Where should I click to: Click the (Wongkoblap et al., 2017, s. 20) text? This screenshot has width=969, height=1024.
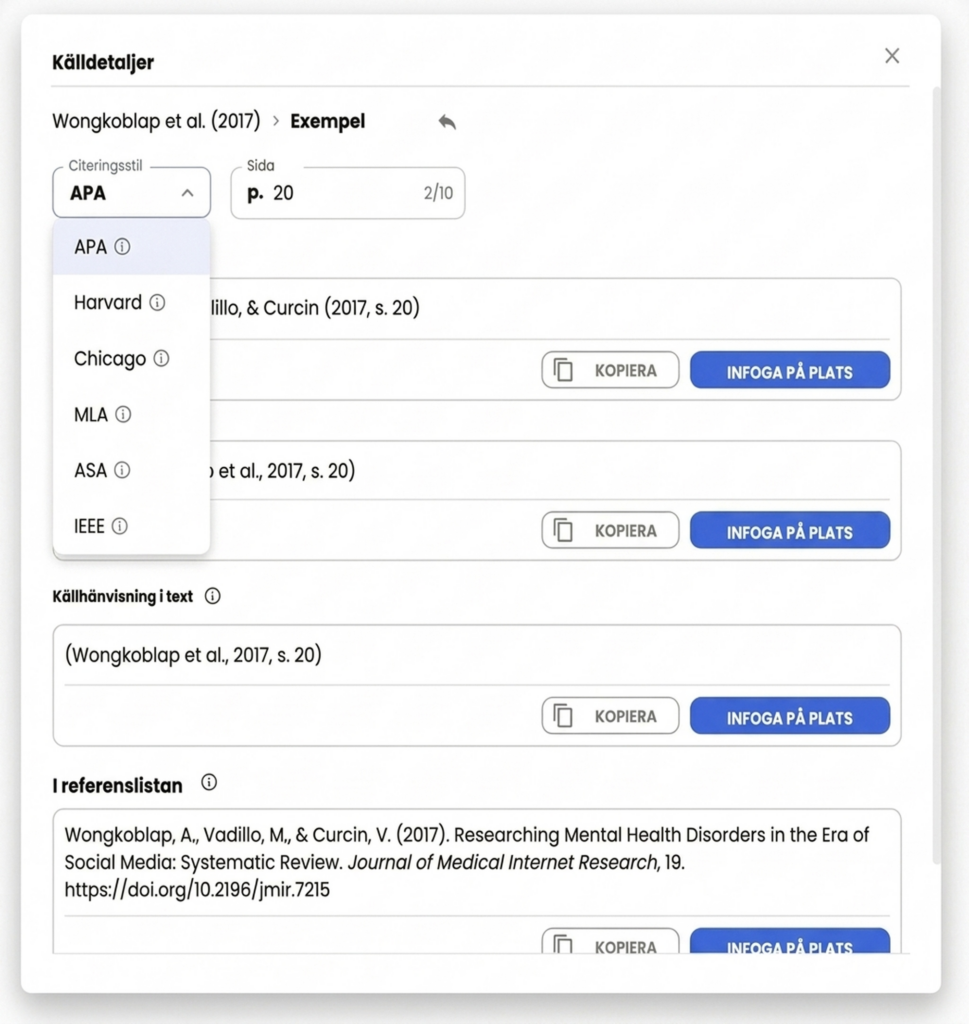pos(193,655)
